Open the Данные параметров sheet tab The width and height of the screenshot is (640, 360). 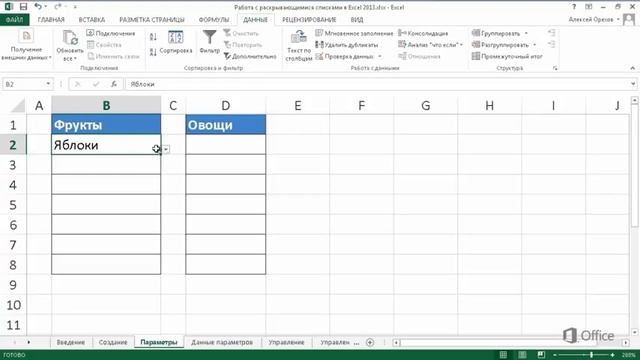click(222, 342)
